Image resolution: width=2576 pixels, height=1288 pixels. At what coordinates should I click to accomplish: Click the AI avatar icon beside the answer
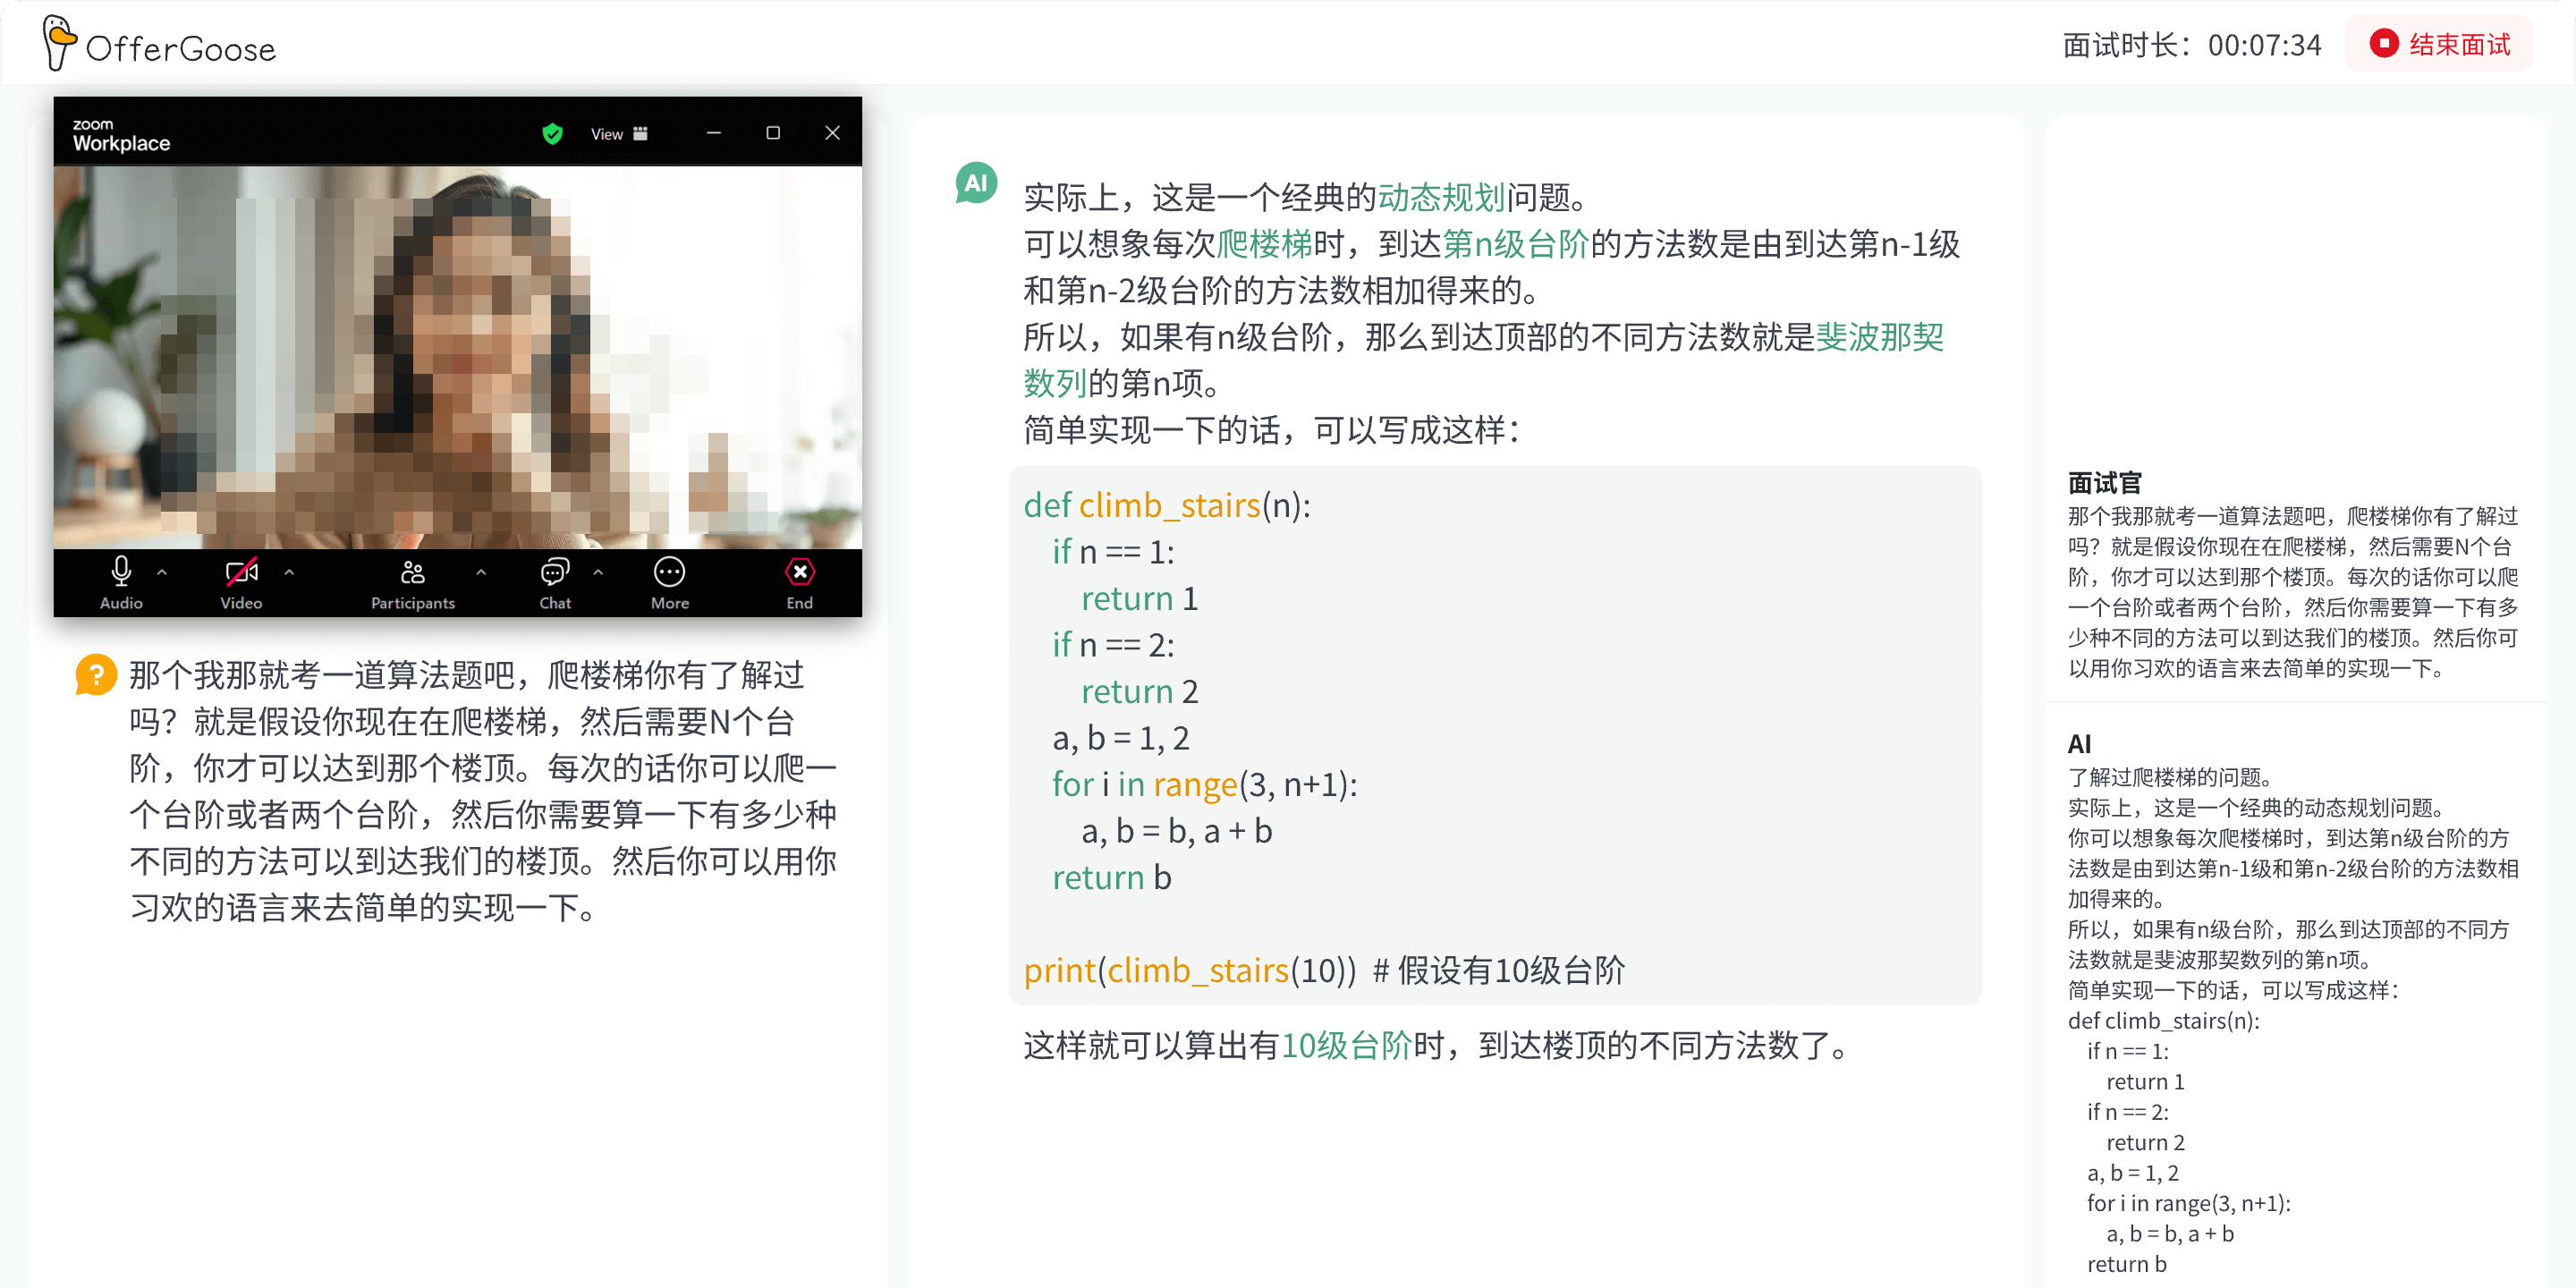point(975,183)
